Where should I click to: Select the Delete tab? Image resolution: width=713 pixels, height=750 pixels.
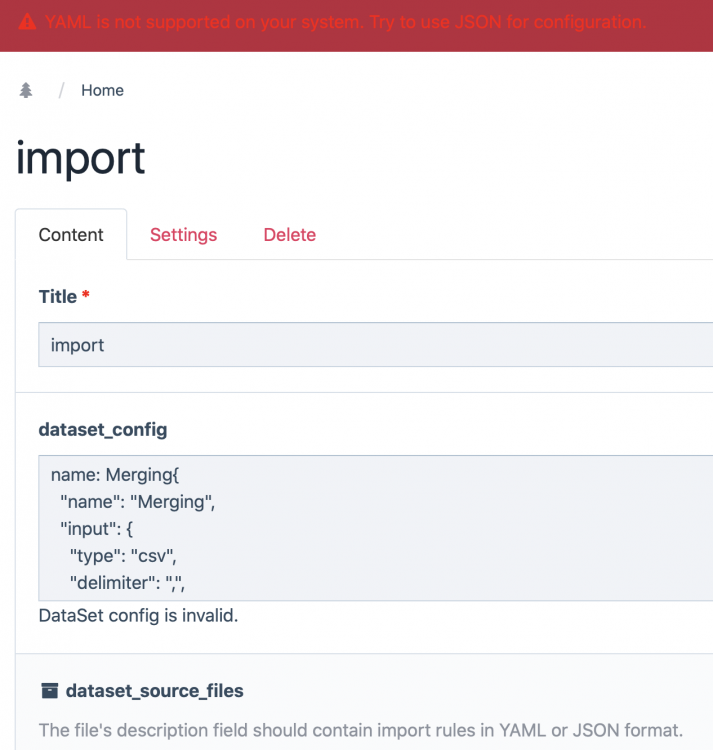(x=289, y=235)
